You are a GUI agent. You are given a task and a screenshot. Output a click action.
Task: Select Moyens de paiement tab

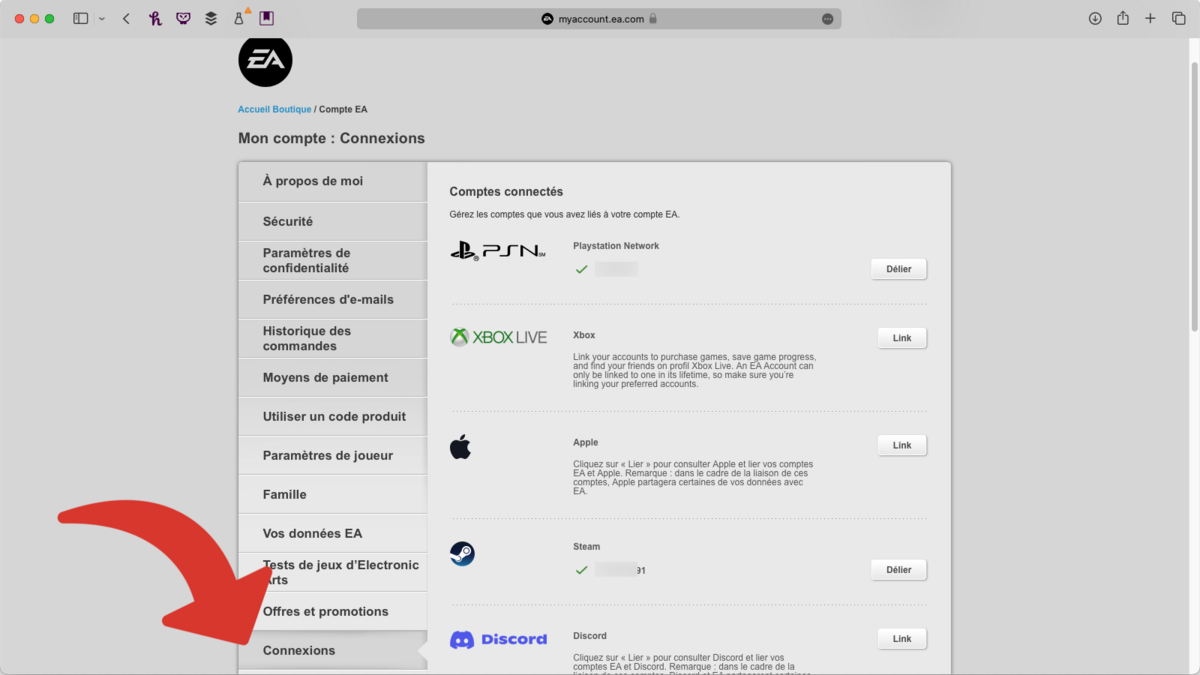tap(333, 377)
